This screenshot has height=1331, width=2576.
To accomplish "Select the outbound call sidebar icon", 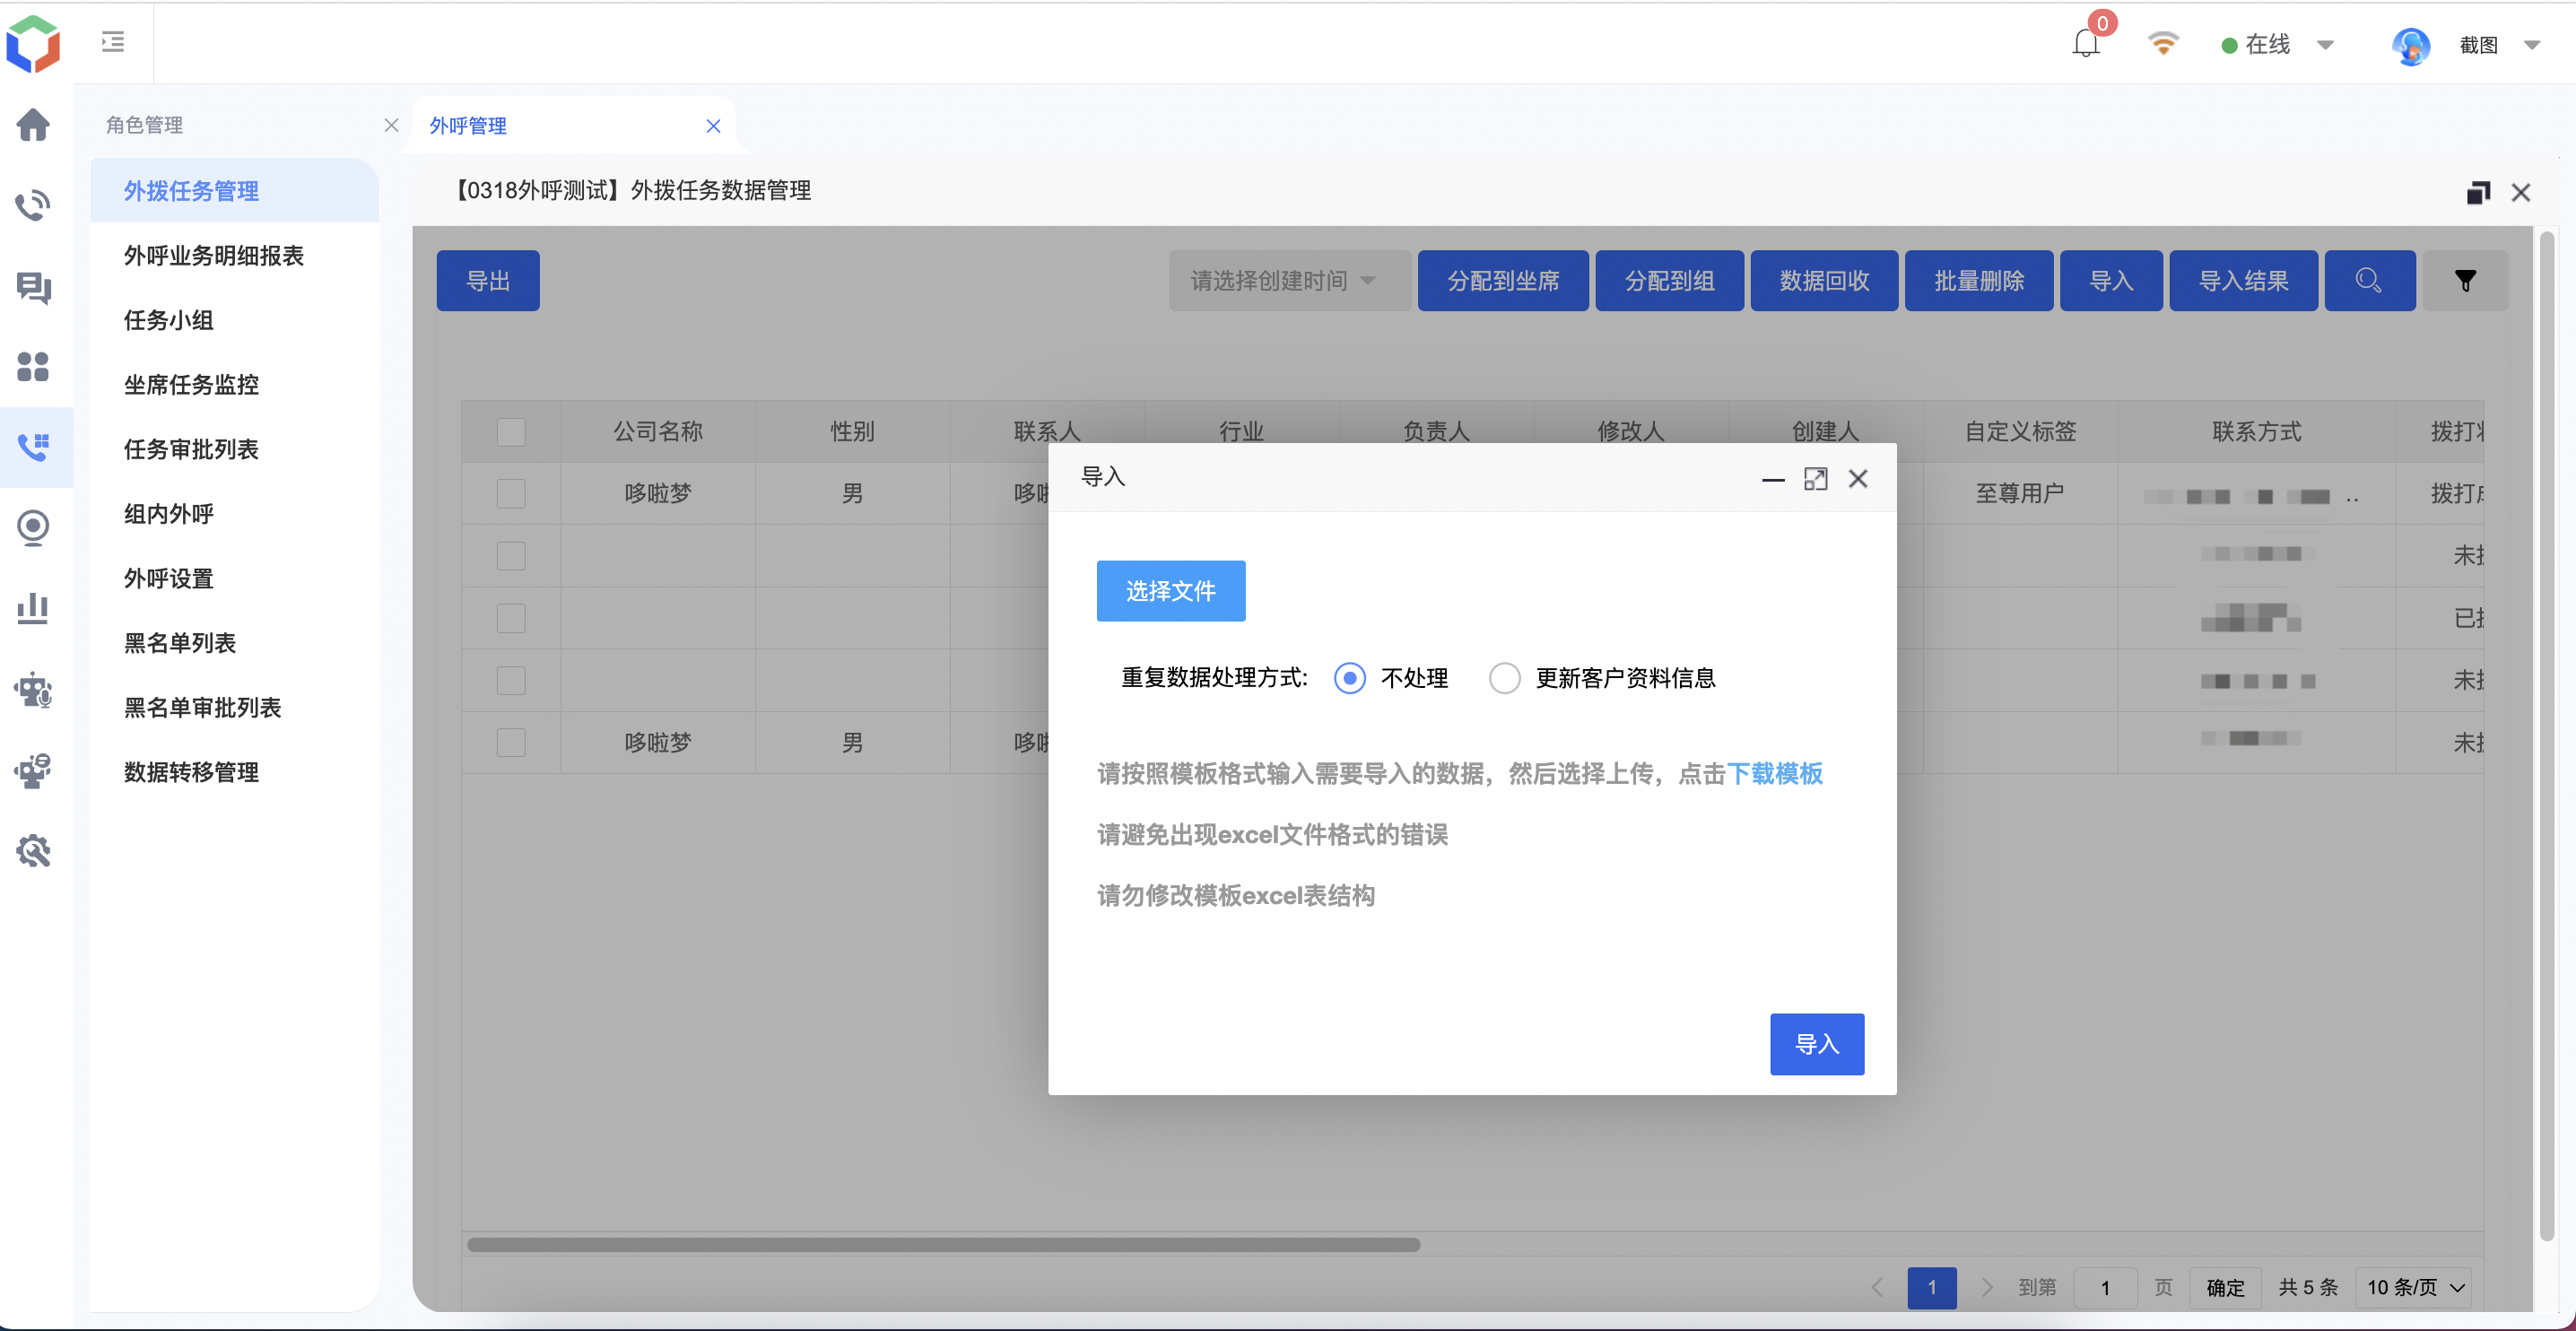I will point(33,447).
